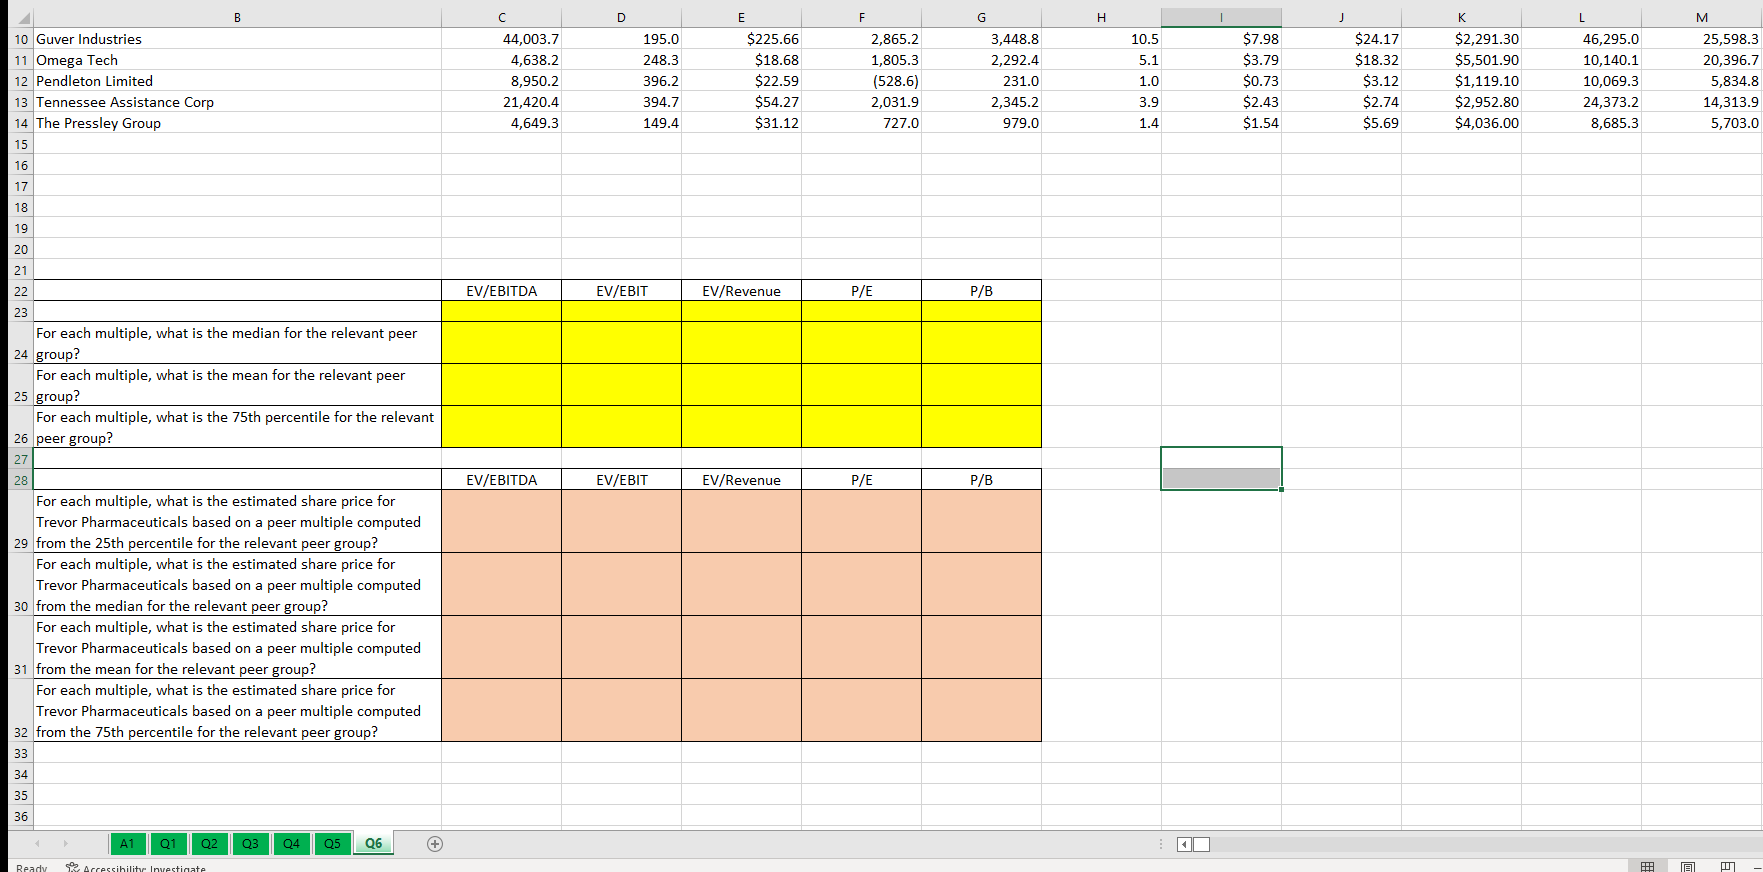Click the 25th percentile share price question
This screenshot has height=872, width=1763.
coord(237,522)
